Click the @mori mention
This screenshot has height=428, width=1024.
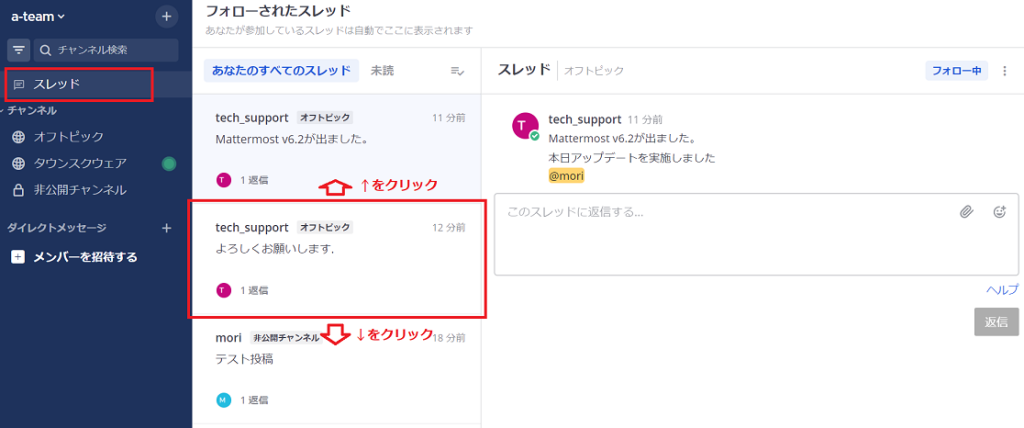click(x=566, y=176)
